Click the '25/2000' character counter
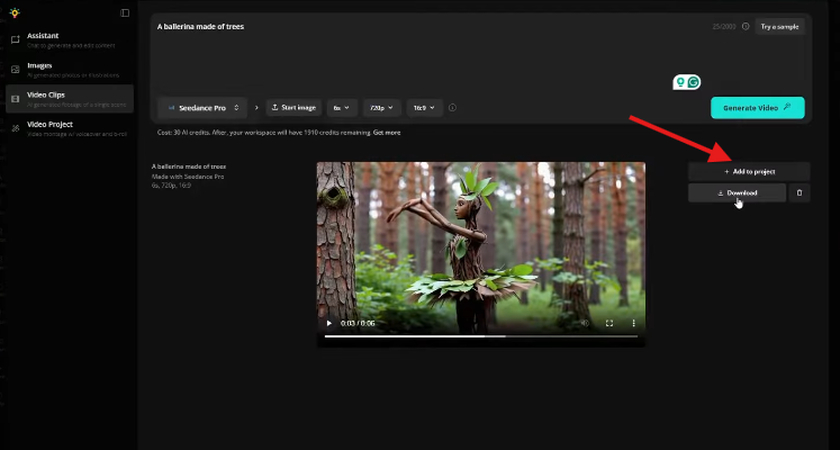 coord(724,26)
